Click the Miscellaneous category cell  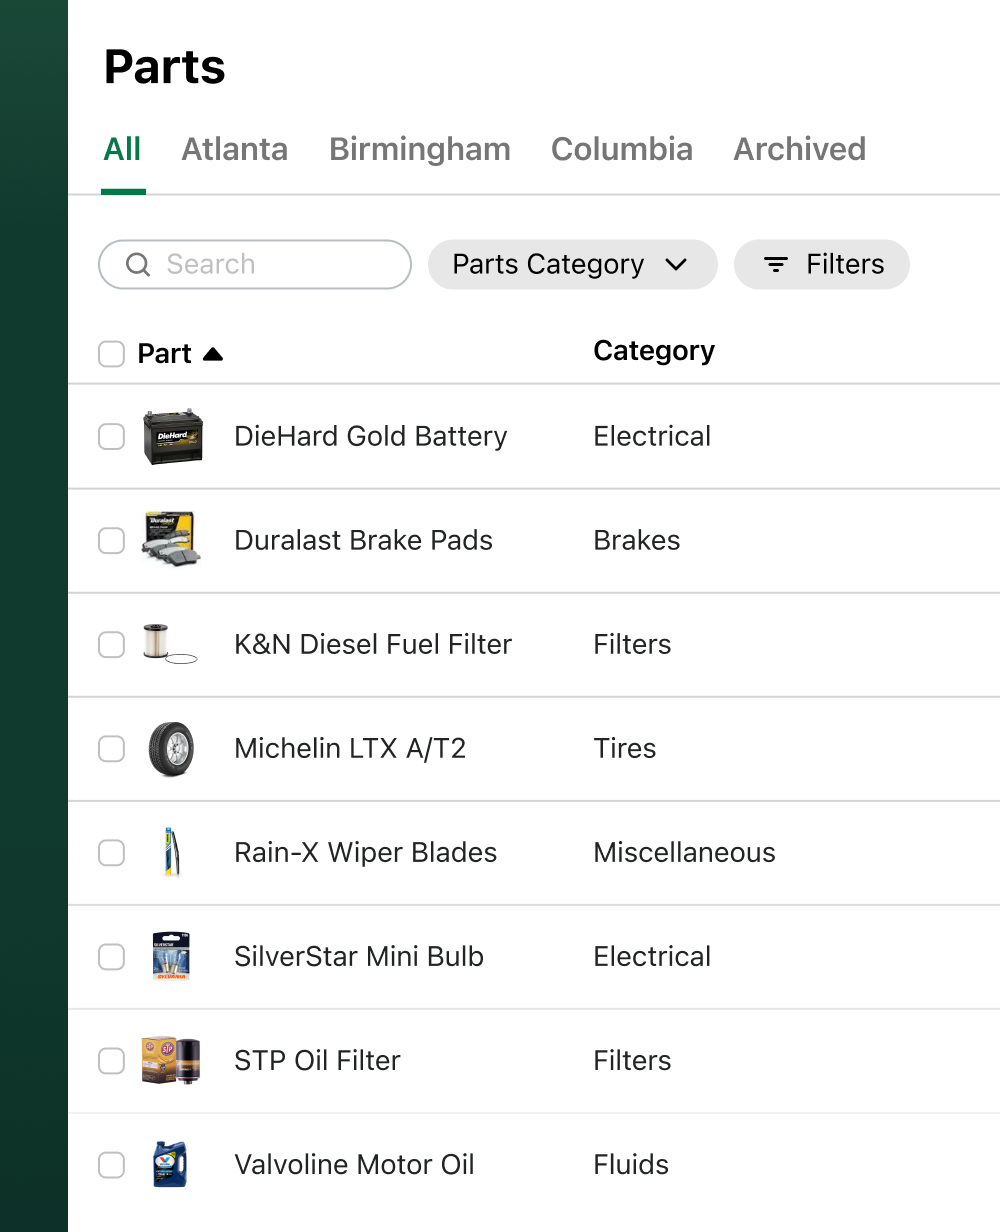click(x=685, y=852)
